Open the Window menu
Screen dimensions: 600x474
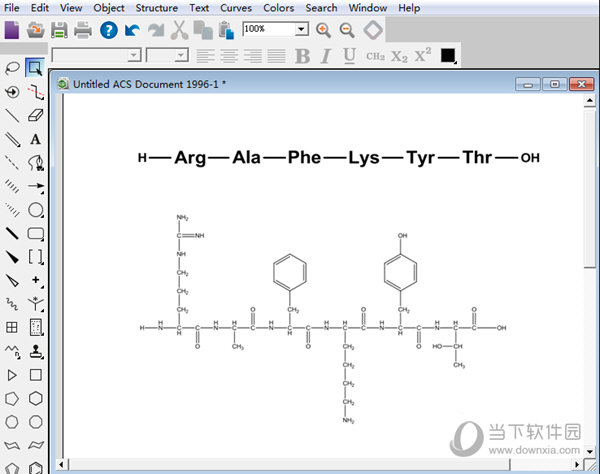[x=367, y=8]
